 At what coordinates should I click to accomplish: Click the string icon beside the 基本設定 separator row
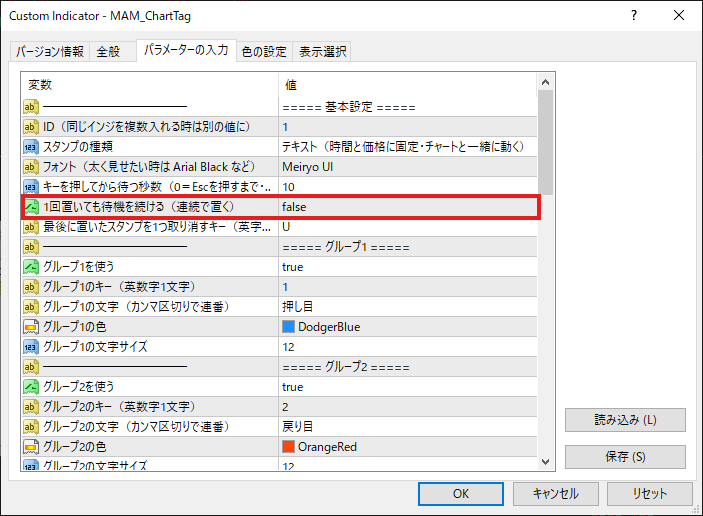(30, 107)
